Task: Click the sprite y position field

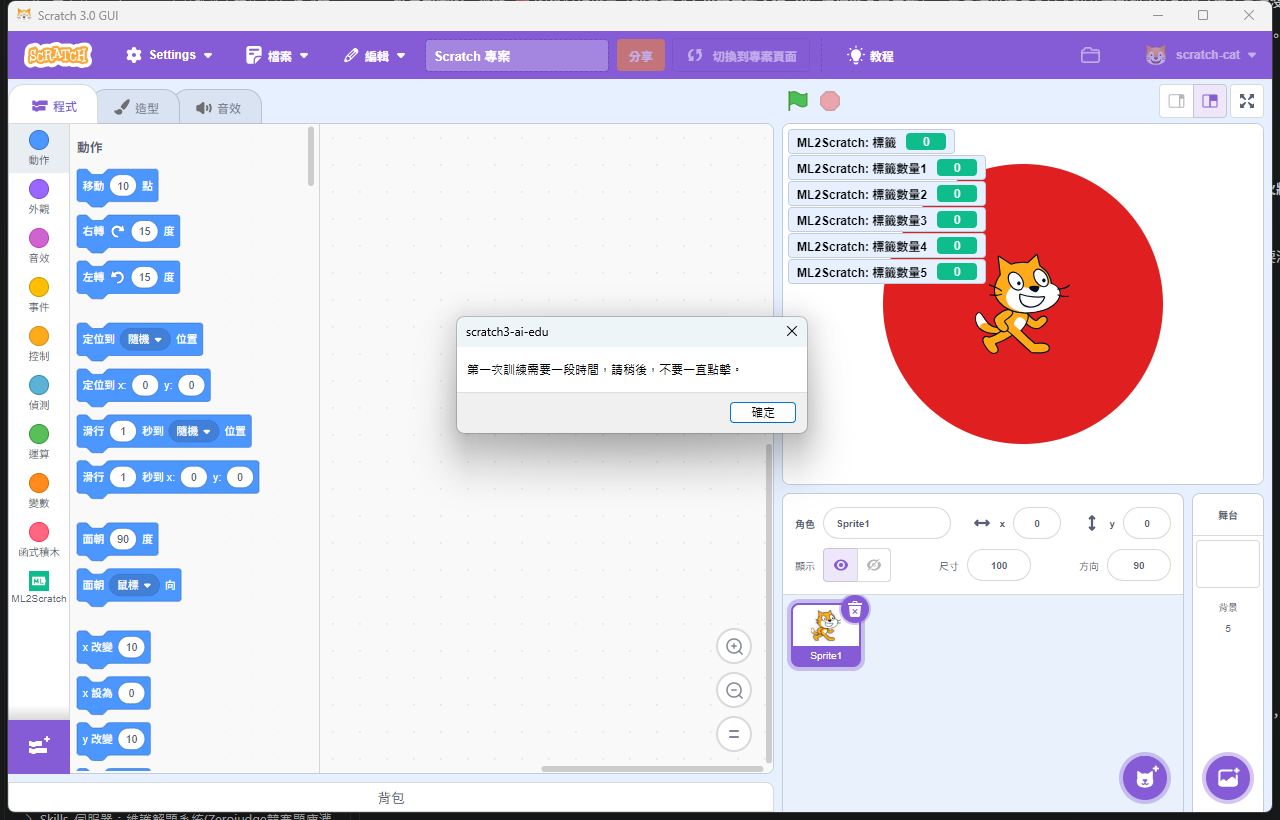Action: (1147, 523)
